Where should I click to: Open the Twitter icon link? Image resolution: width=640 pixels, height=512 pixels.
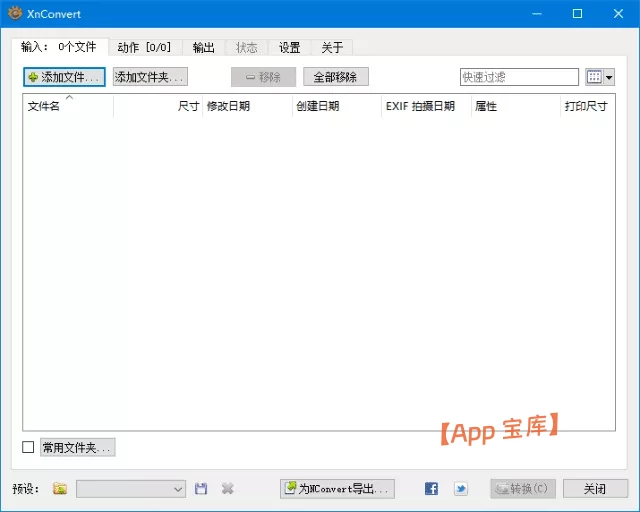(x=460, y=489)
